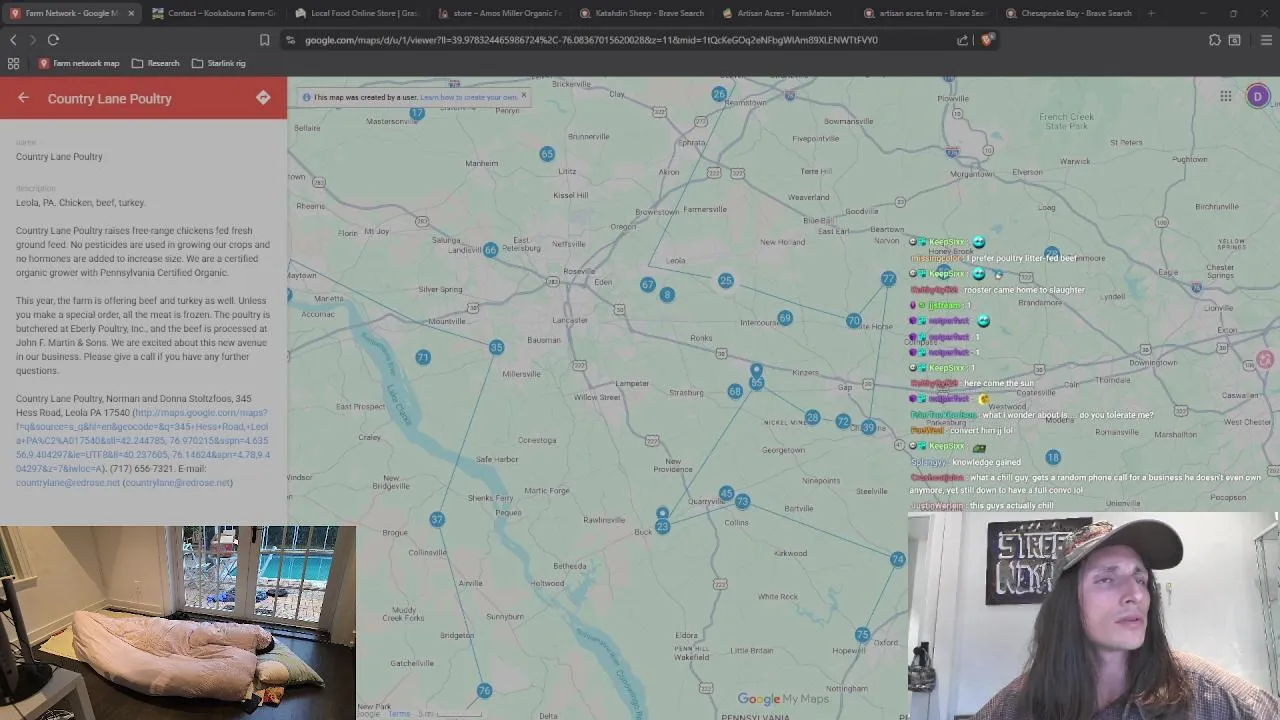Click the address bar URL

click(x=591, y=40)
